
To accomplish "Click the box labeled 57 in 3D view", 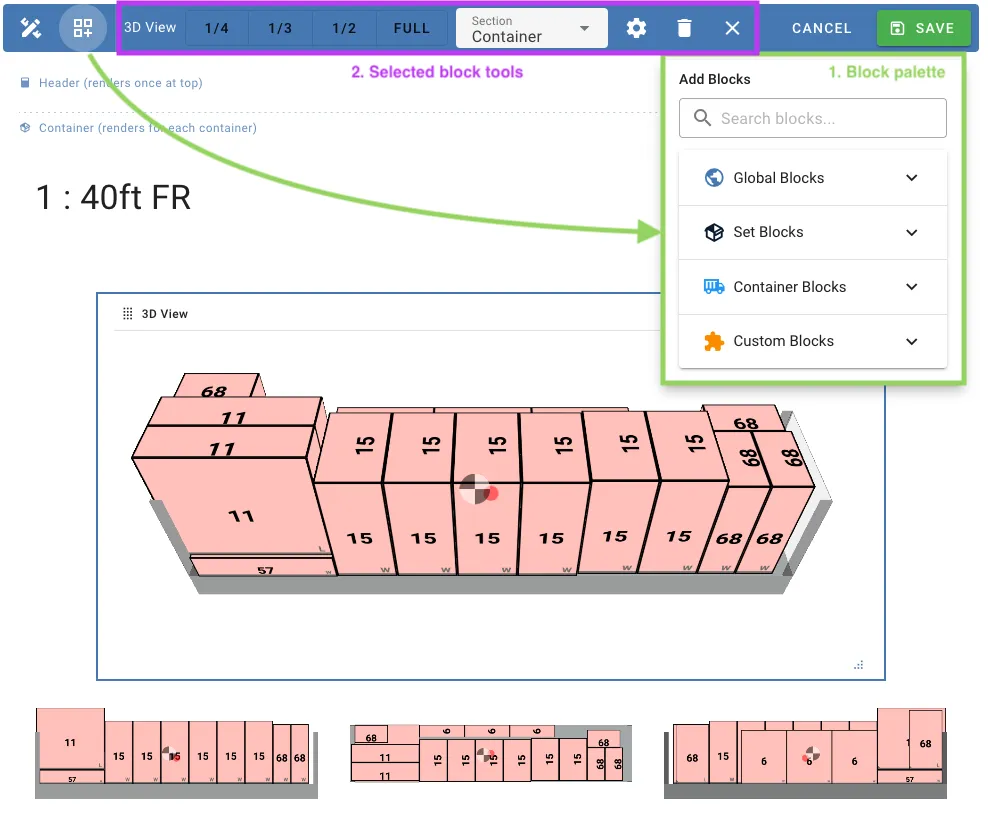I will click(263, 567).
